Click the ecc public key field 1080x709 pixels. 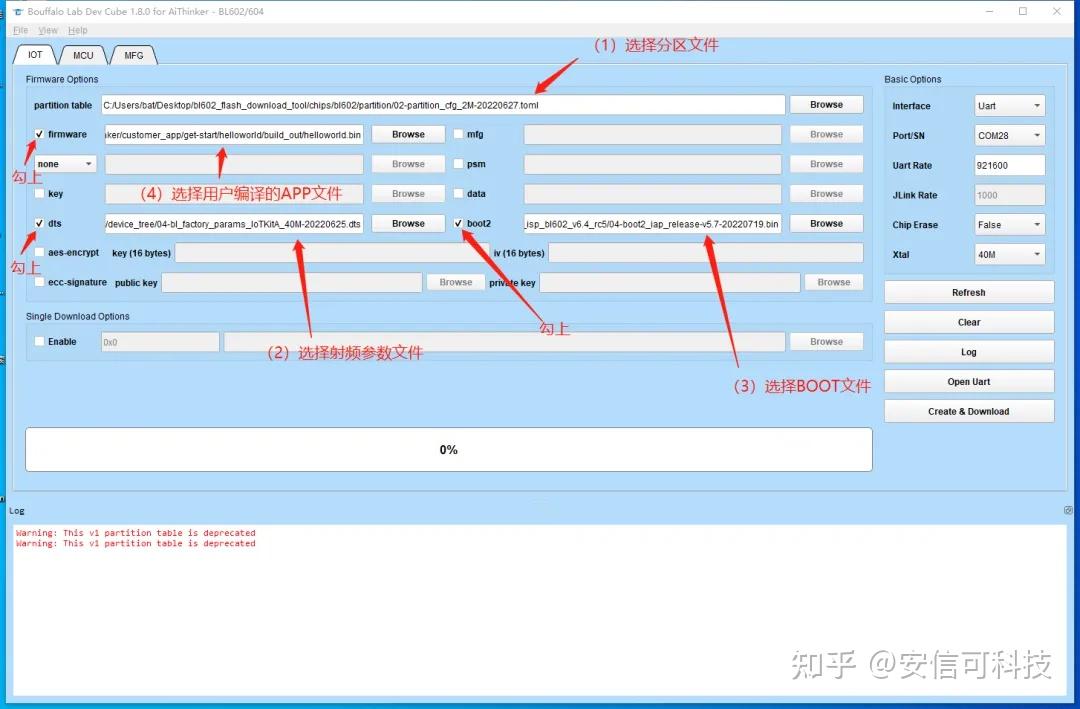click(x=292, y=282)
